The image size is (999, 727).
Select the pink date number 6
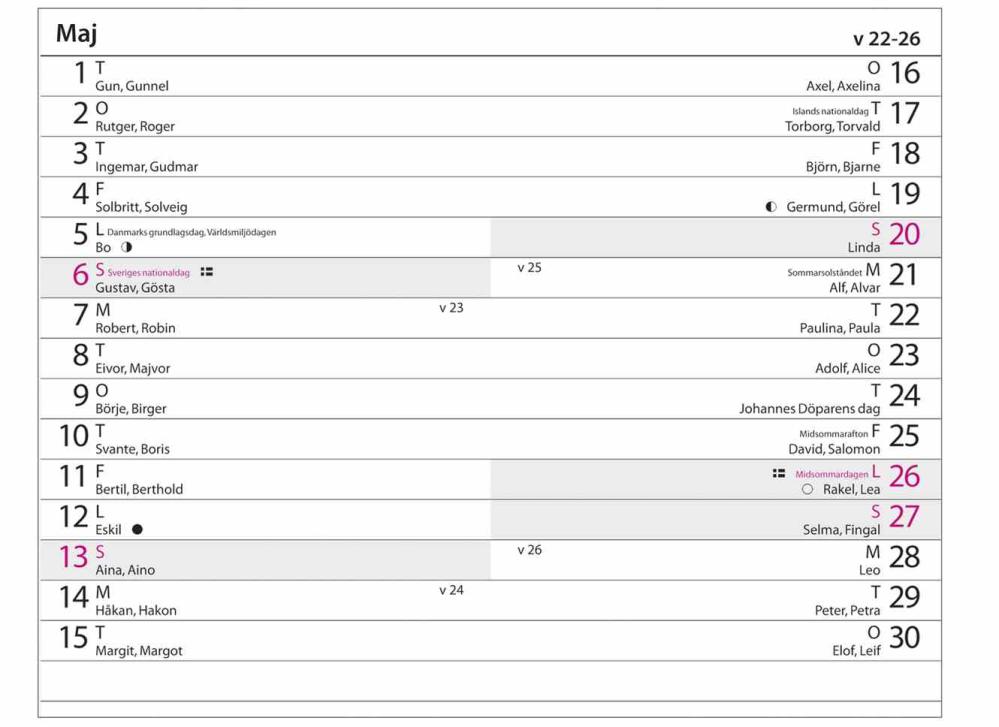click(x=80, y=275)
